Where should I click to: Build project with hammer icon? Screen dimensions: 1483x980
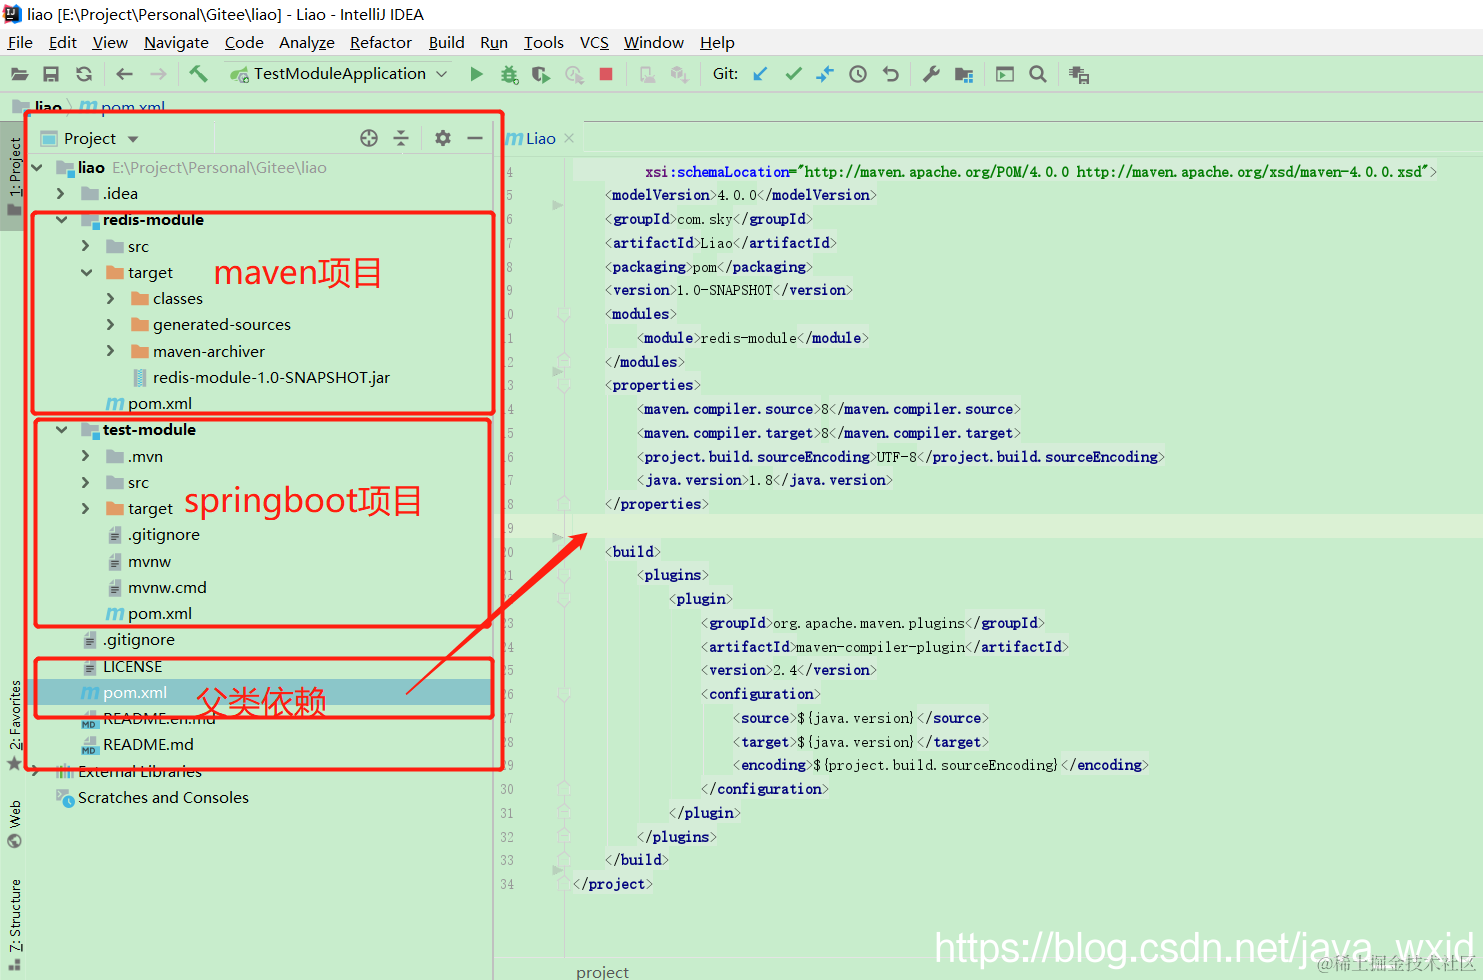point(198,74)
